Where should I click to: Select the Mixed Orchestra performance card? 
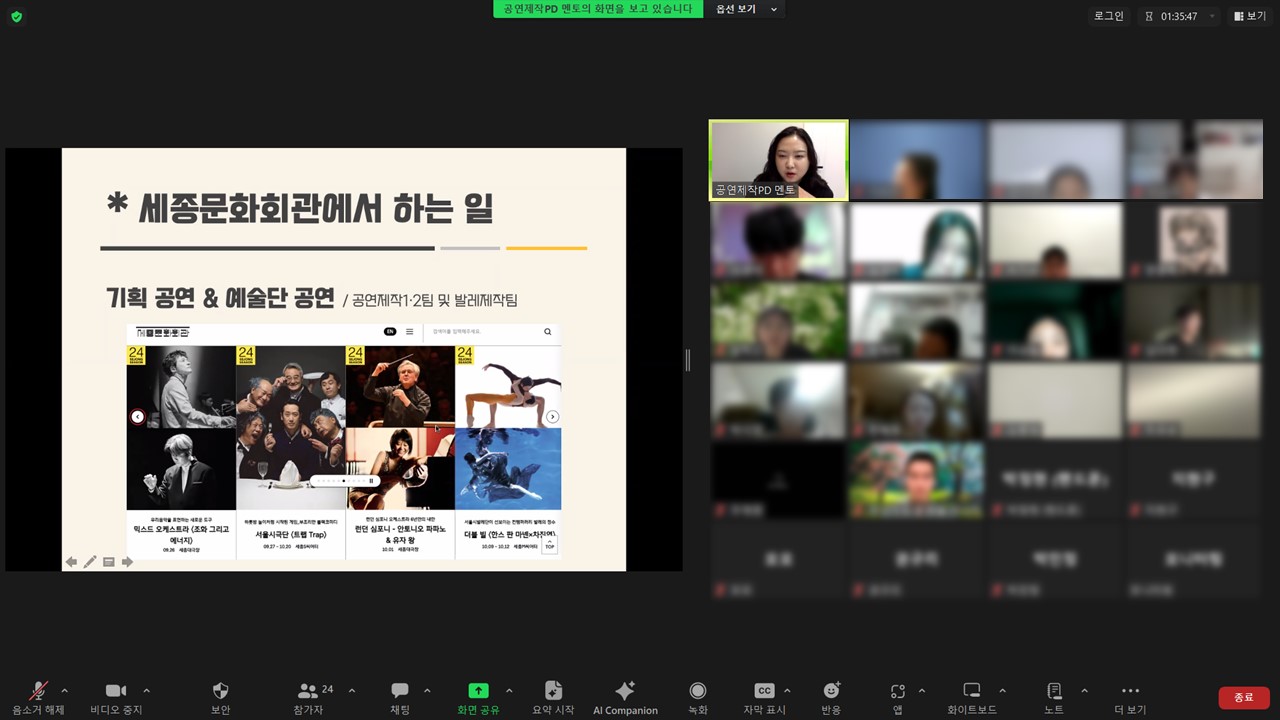click(x=181, y=451)
